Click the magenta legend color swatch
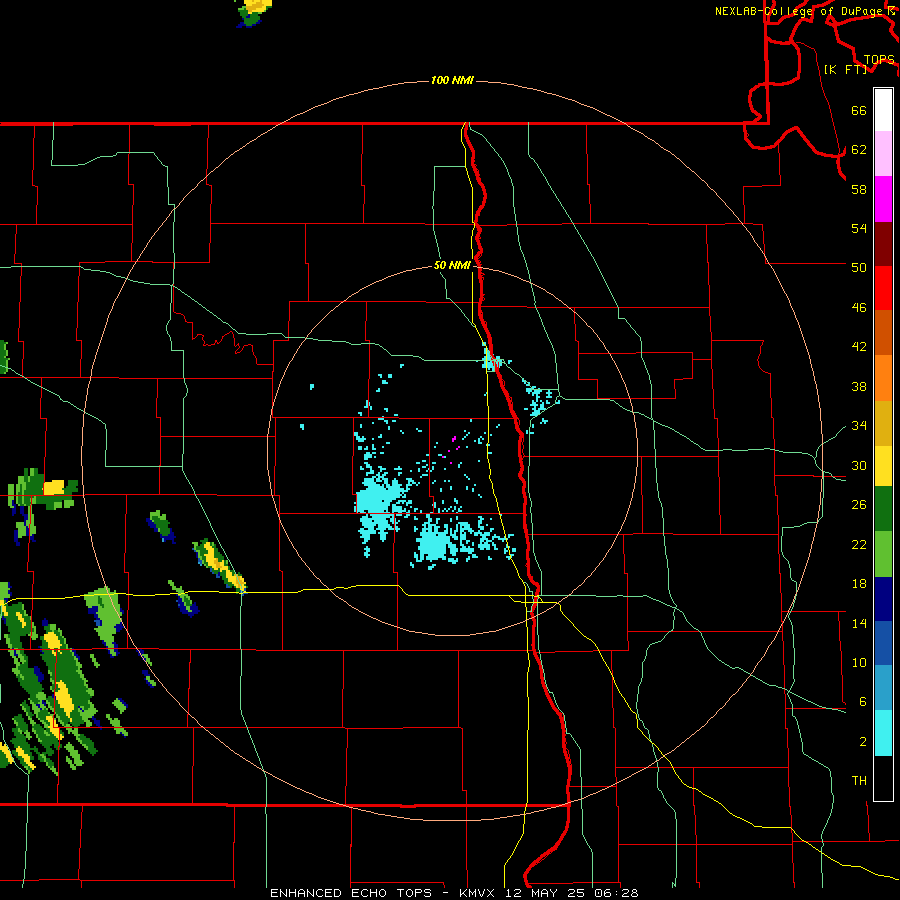This screenshot has height=900, width=900. pyautogui.click(x=883, y=199)
